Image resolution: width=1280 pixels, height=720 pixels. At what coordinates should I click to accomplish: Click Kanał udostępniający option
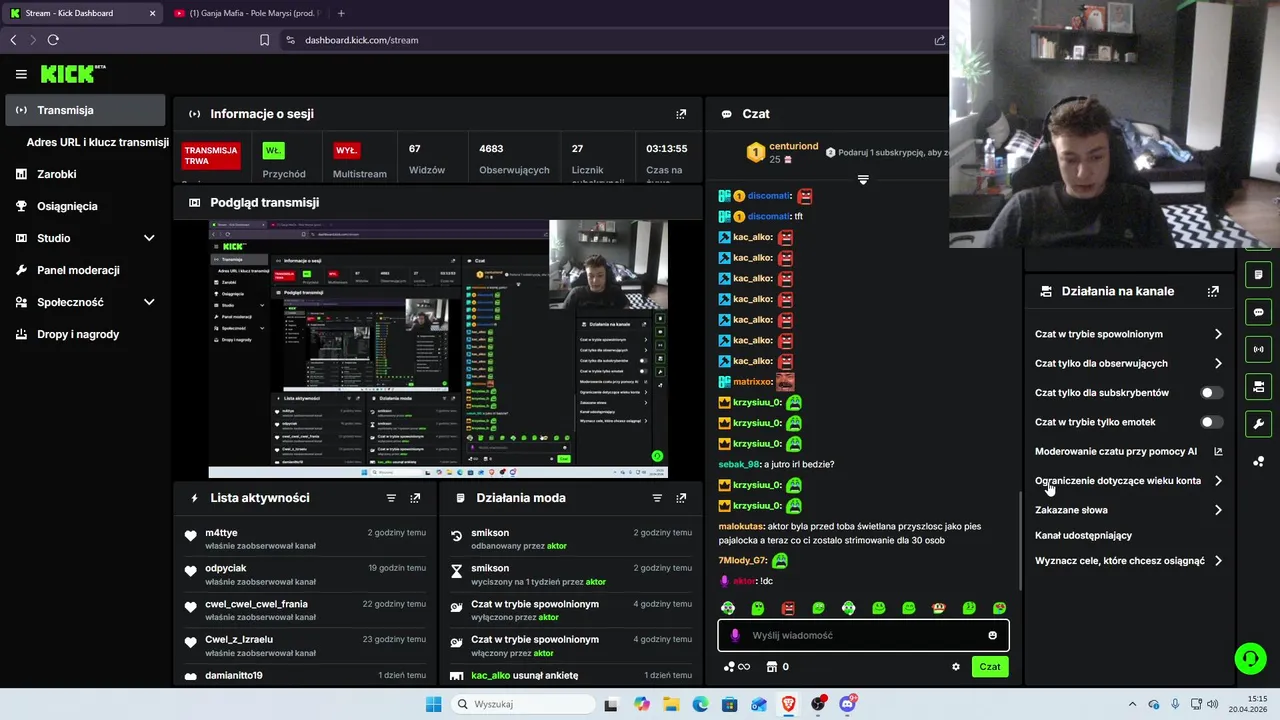coord(1083,535)
